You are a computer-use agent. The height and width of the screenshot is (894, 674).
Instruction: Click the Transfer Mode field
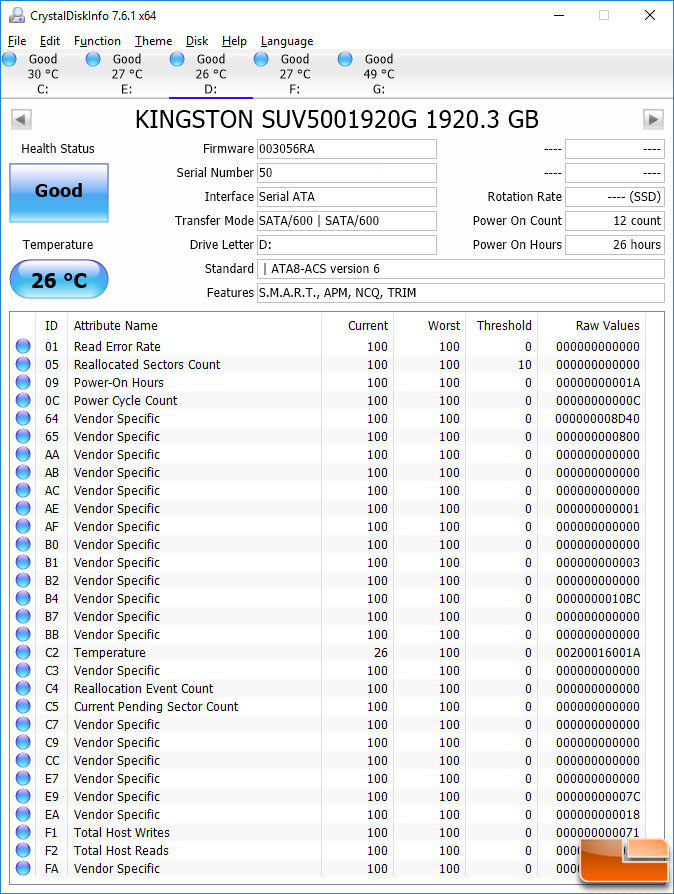coord(347,221)
